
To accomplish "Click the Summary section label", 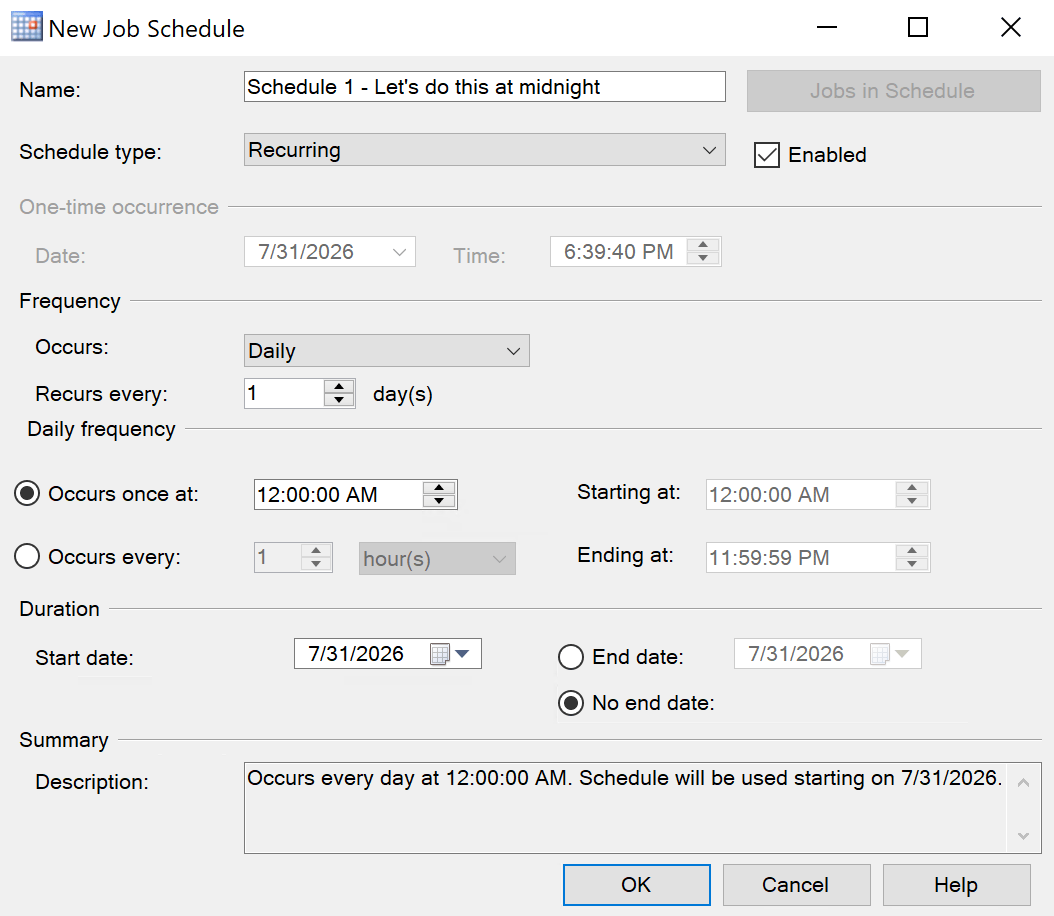I will (x=64, y=740).
